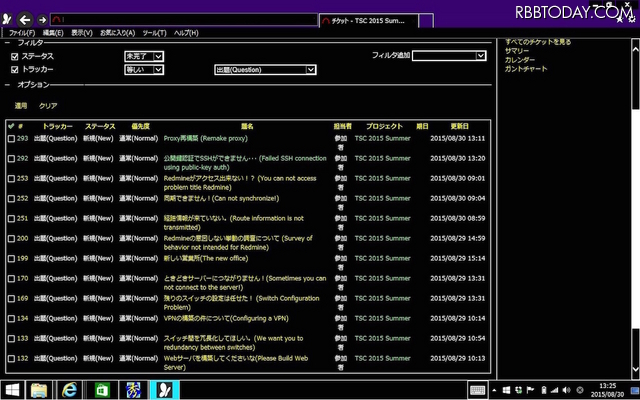Open the ヘルプ(H) menu
Screen dimensions: 640x400
point(186,33)
